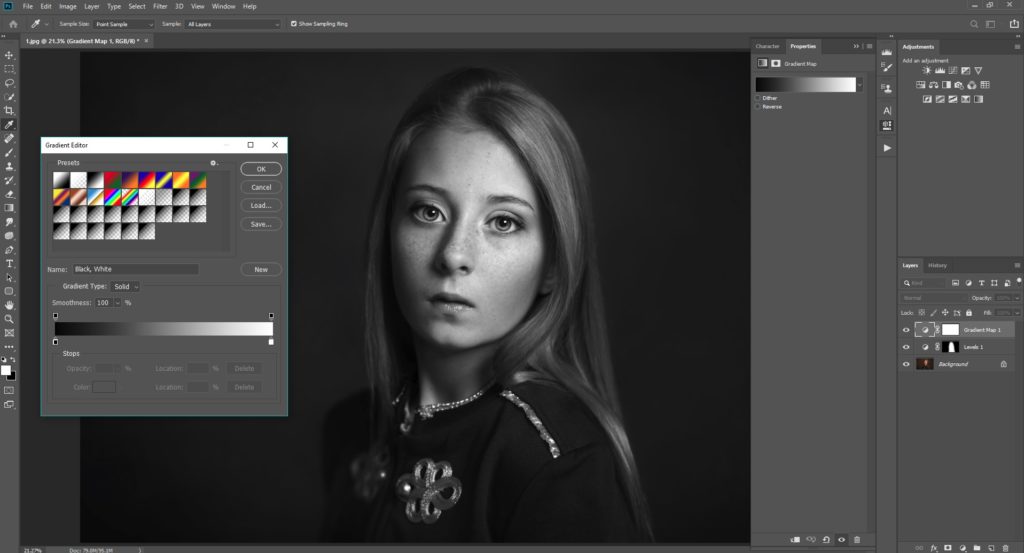Open the layer Opacity dropdown

click(1017, 298)
